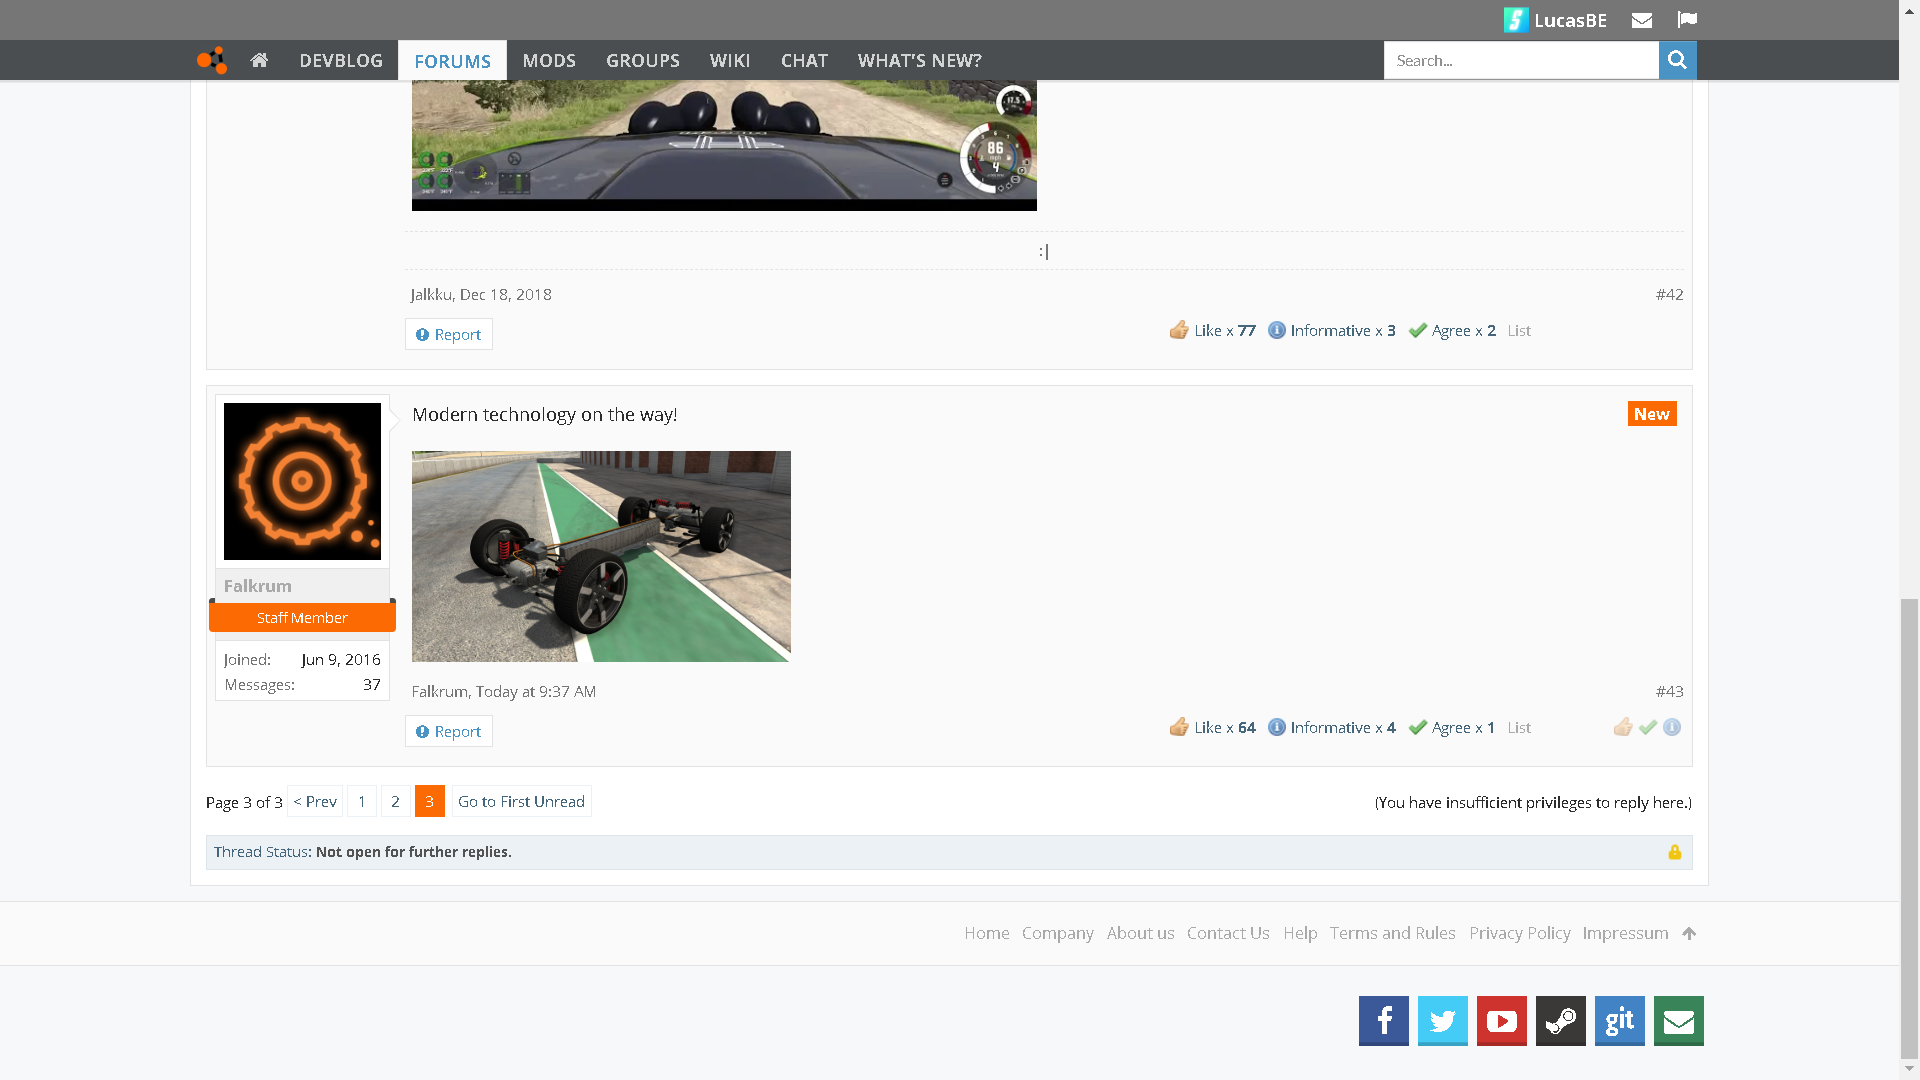The width and height of the screenshot is (1920, 1080).
Task: Open Facebook social icon
Action: click(x=1383, y=1021)
